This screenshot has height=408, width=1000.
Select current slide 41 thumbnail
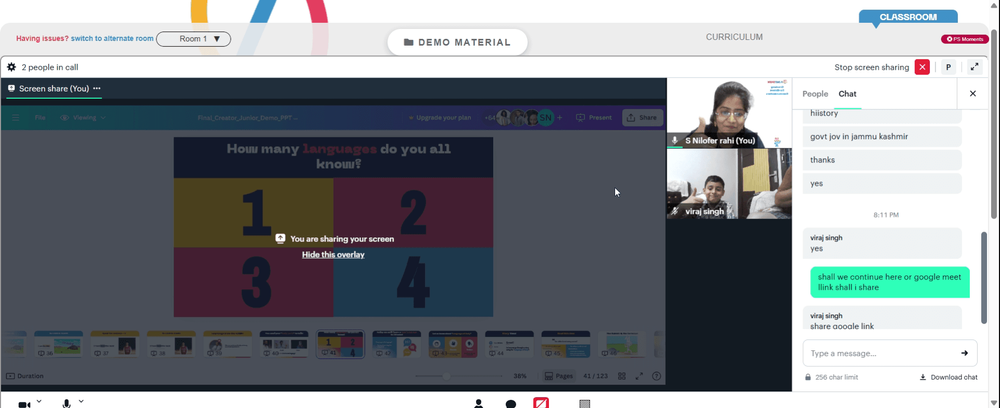pyautogui.click(x=341, y=344)
